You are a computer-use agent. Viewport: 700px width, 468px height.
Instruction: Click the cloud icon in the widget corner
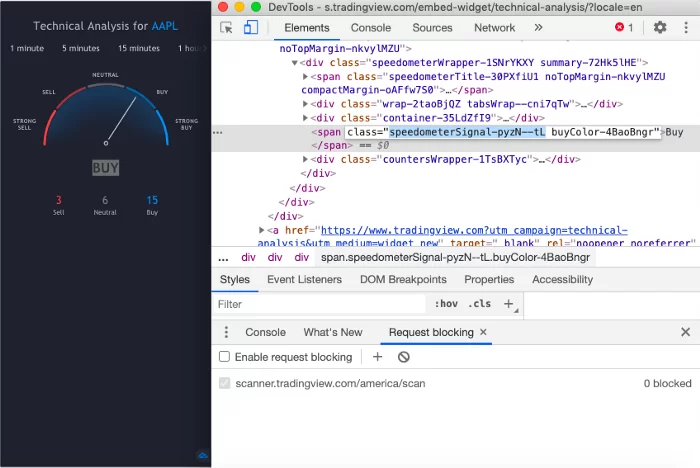click(x=203, y=455)
